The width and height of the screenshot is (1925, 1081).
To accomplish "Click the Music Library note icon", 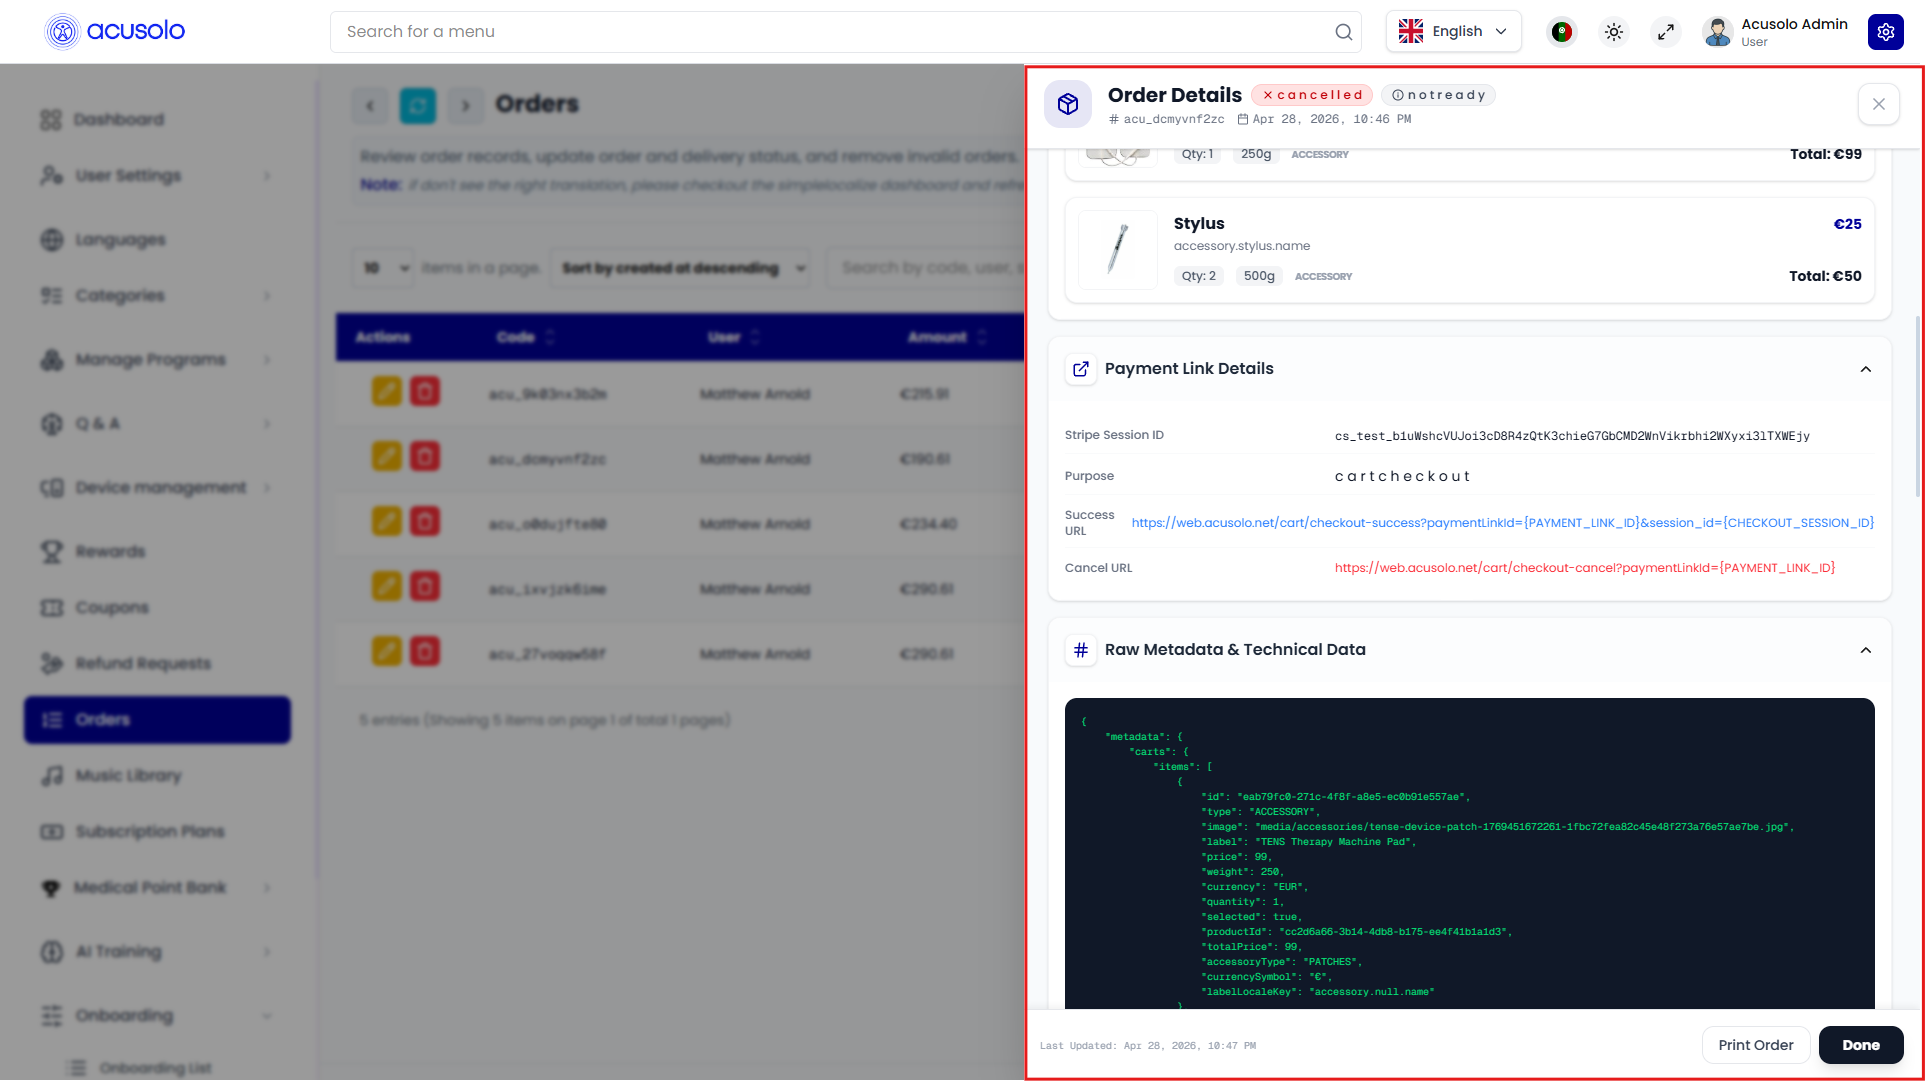I will click(52, 776).
